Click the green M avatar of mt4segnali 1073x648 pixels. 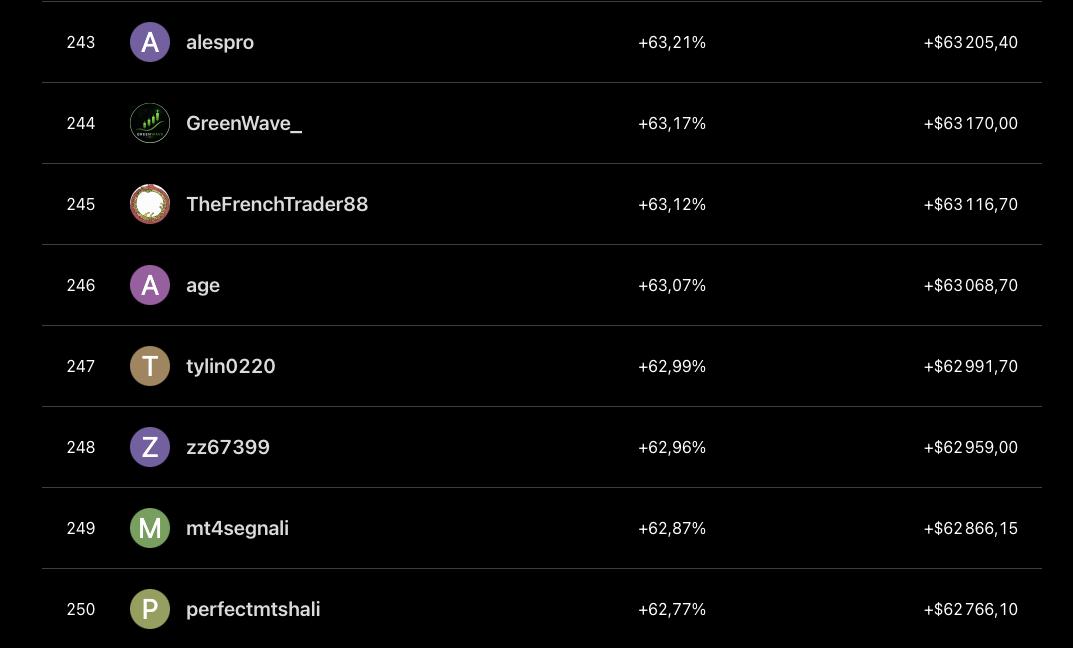(x=150, y=528)
